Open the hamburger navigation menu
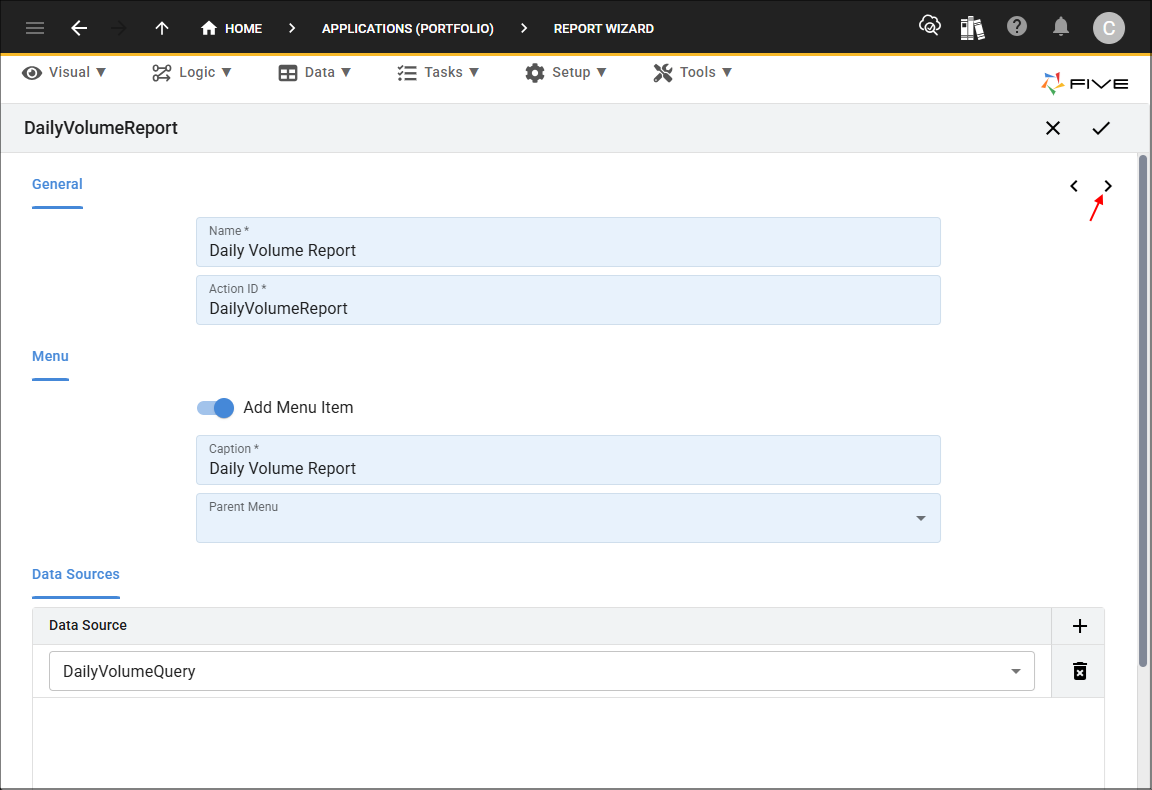1152x790 pixels. pos(35,28)
